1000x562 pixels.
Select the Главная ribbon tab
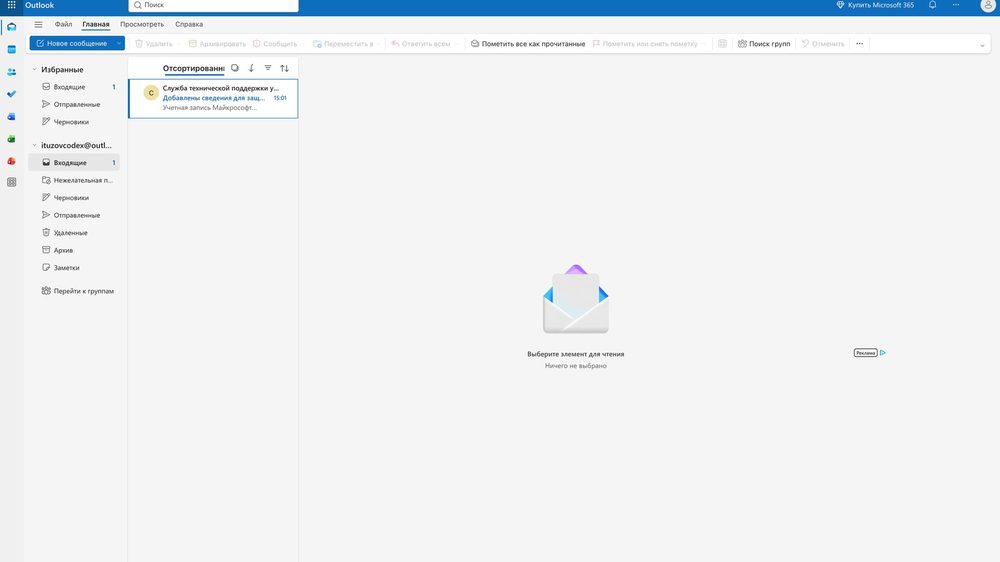pos(96,24)
